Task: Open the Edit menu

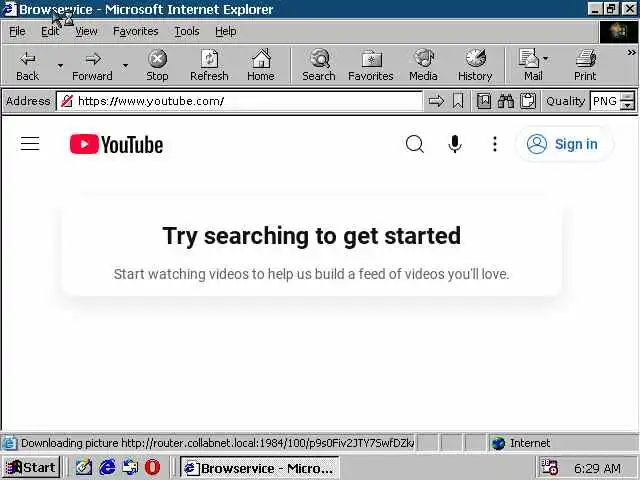Action: click(x=50, y=31)
